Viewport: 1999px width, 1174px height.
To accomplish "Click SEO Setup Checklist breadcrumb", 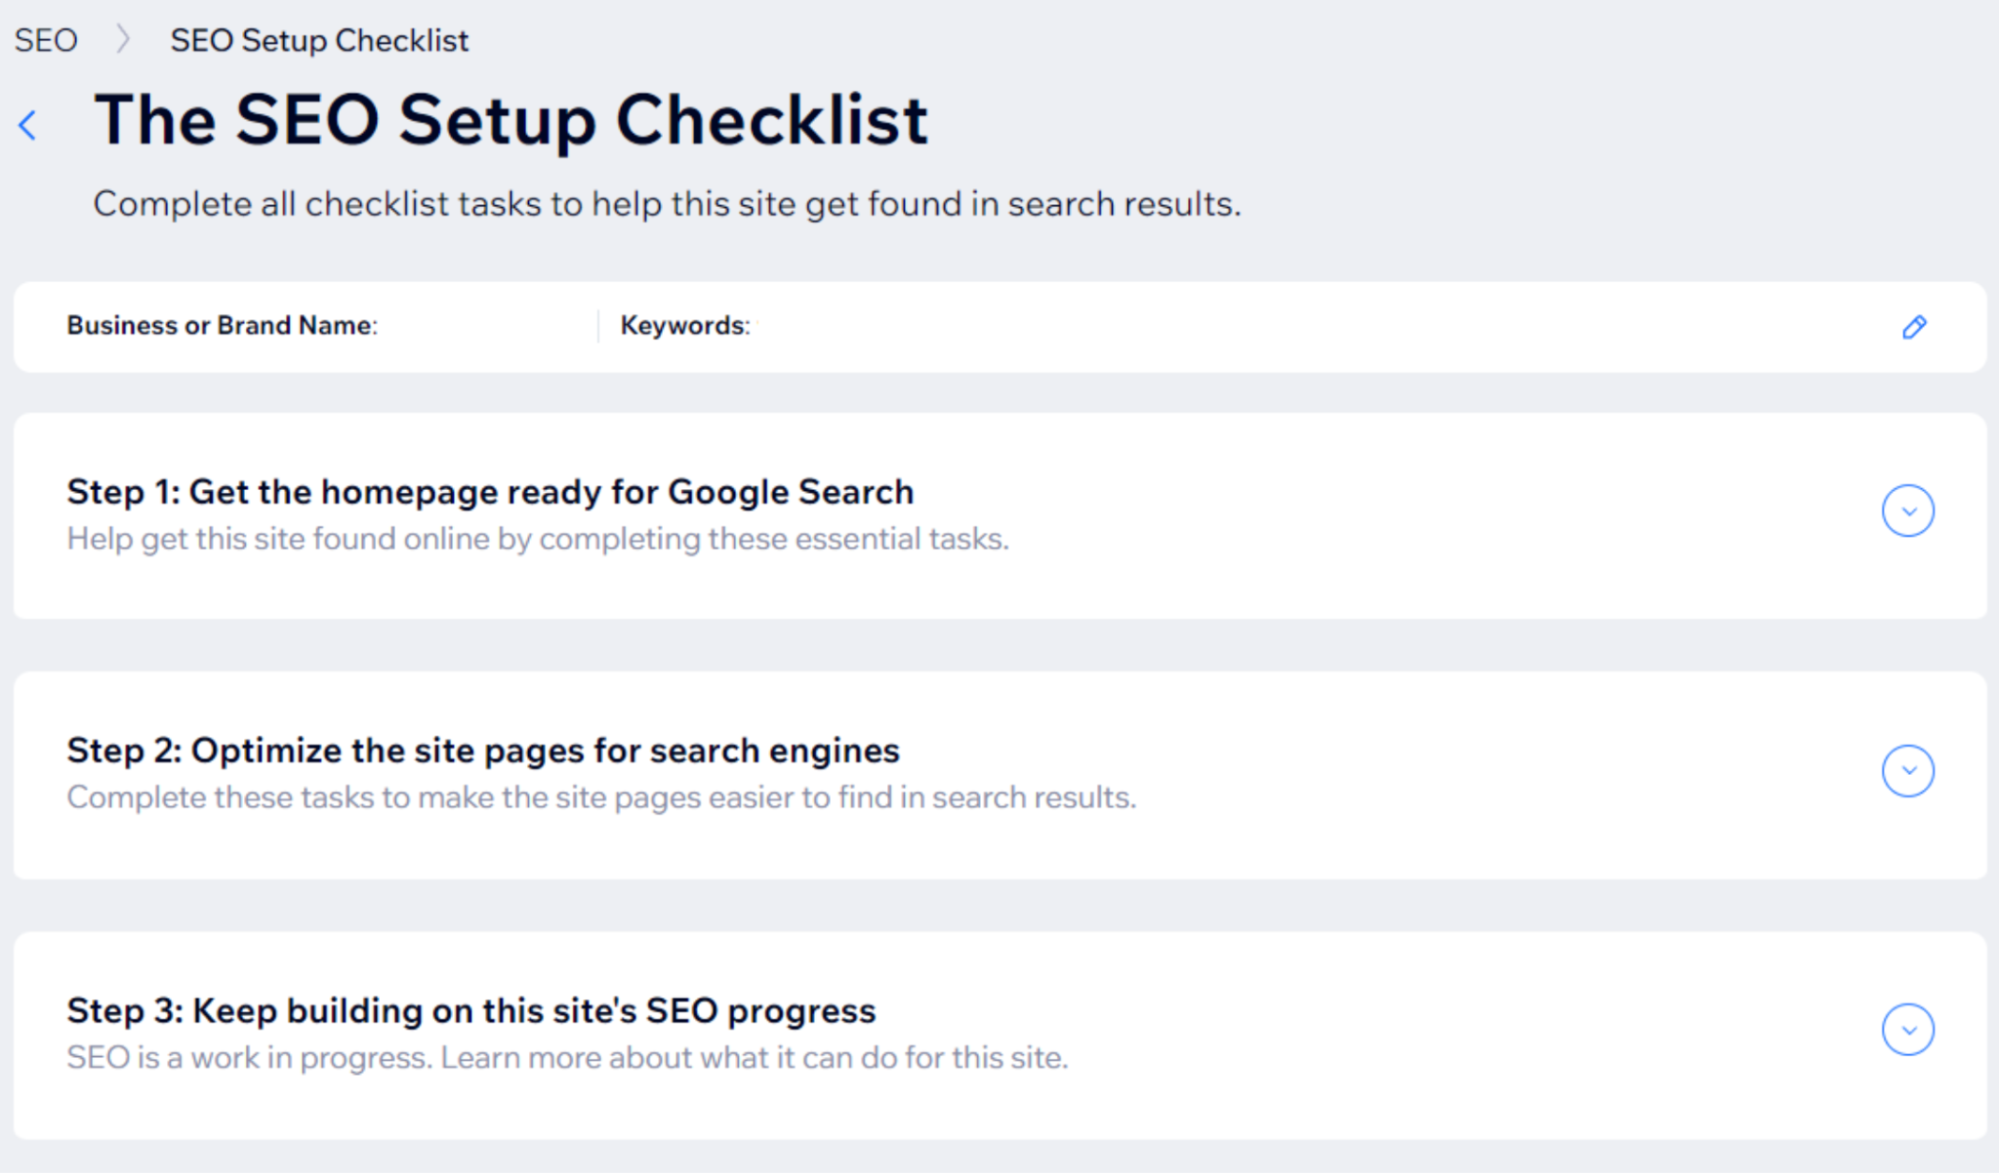I will (318, 40).
